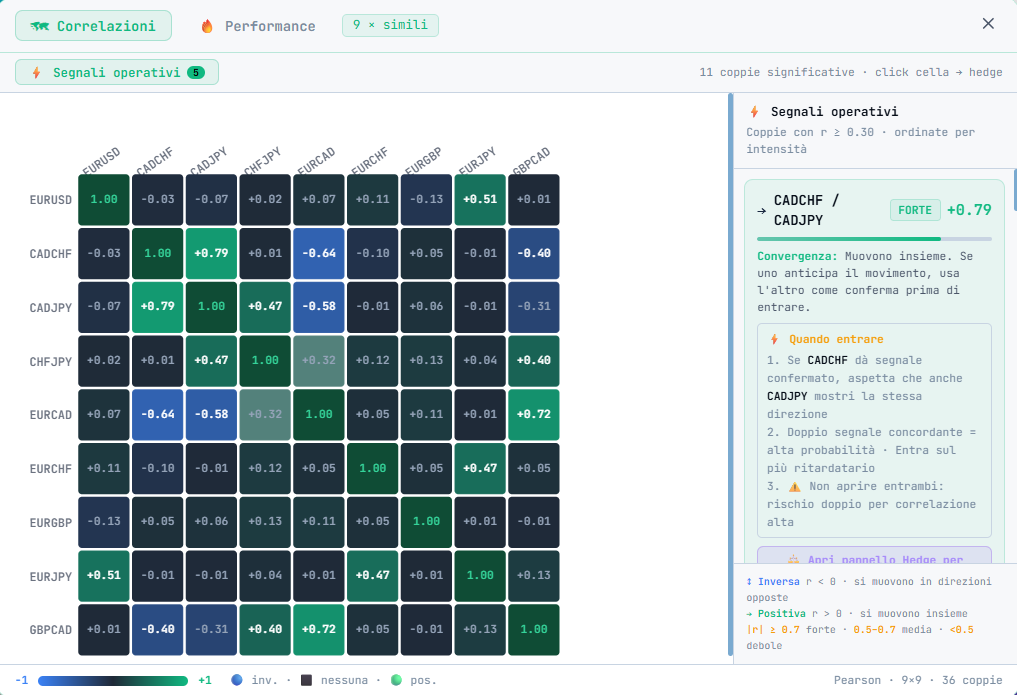Select the EURGBP row, EURUSD column -0.13 cell
Image resolution: width=1017 pixels, height=695 pixels.
pyautogui.click(x=104, y=522)
